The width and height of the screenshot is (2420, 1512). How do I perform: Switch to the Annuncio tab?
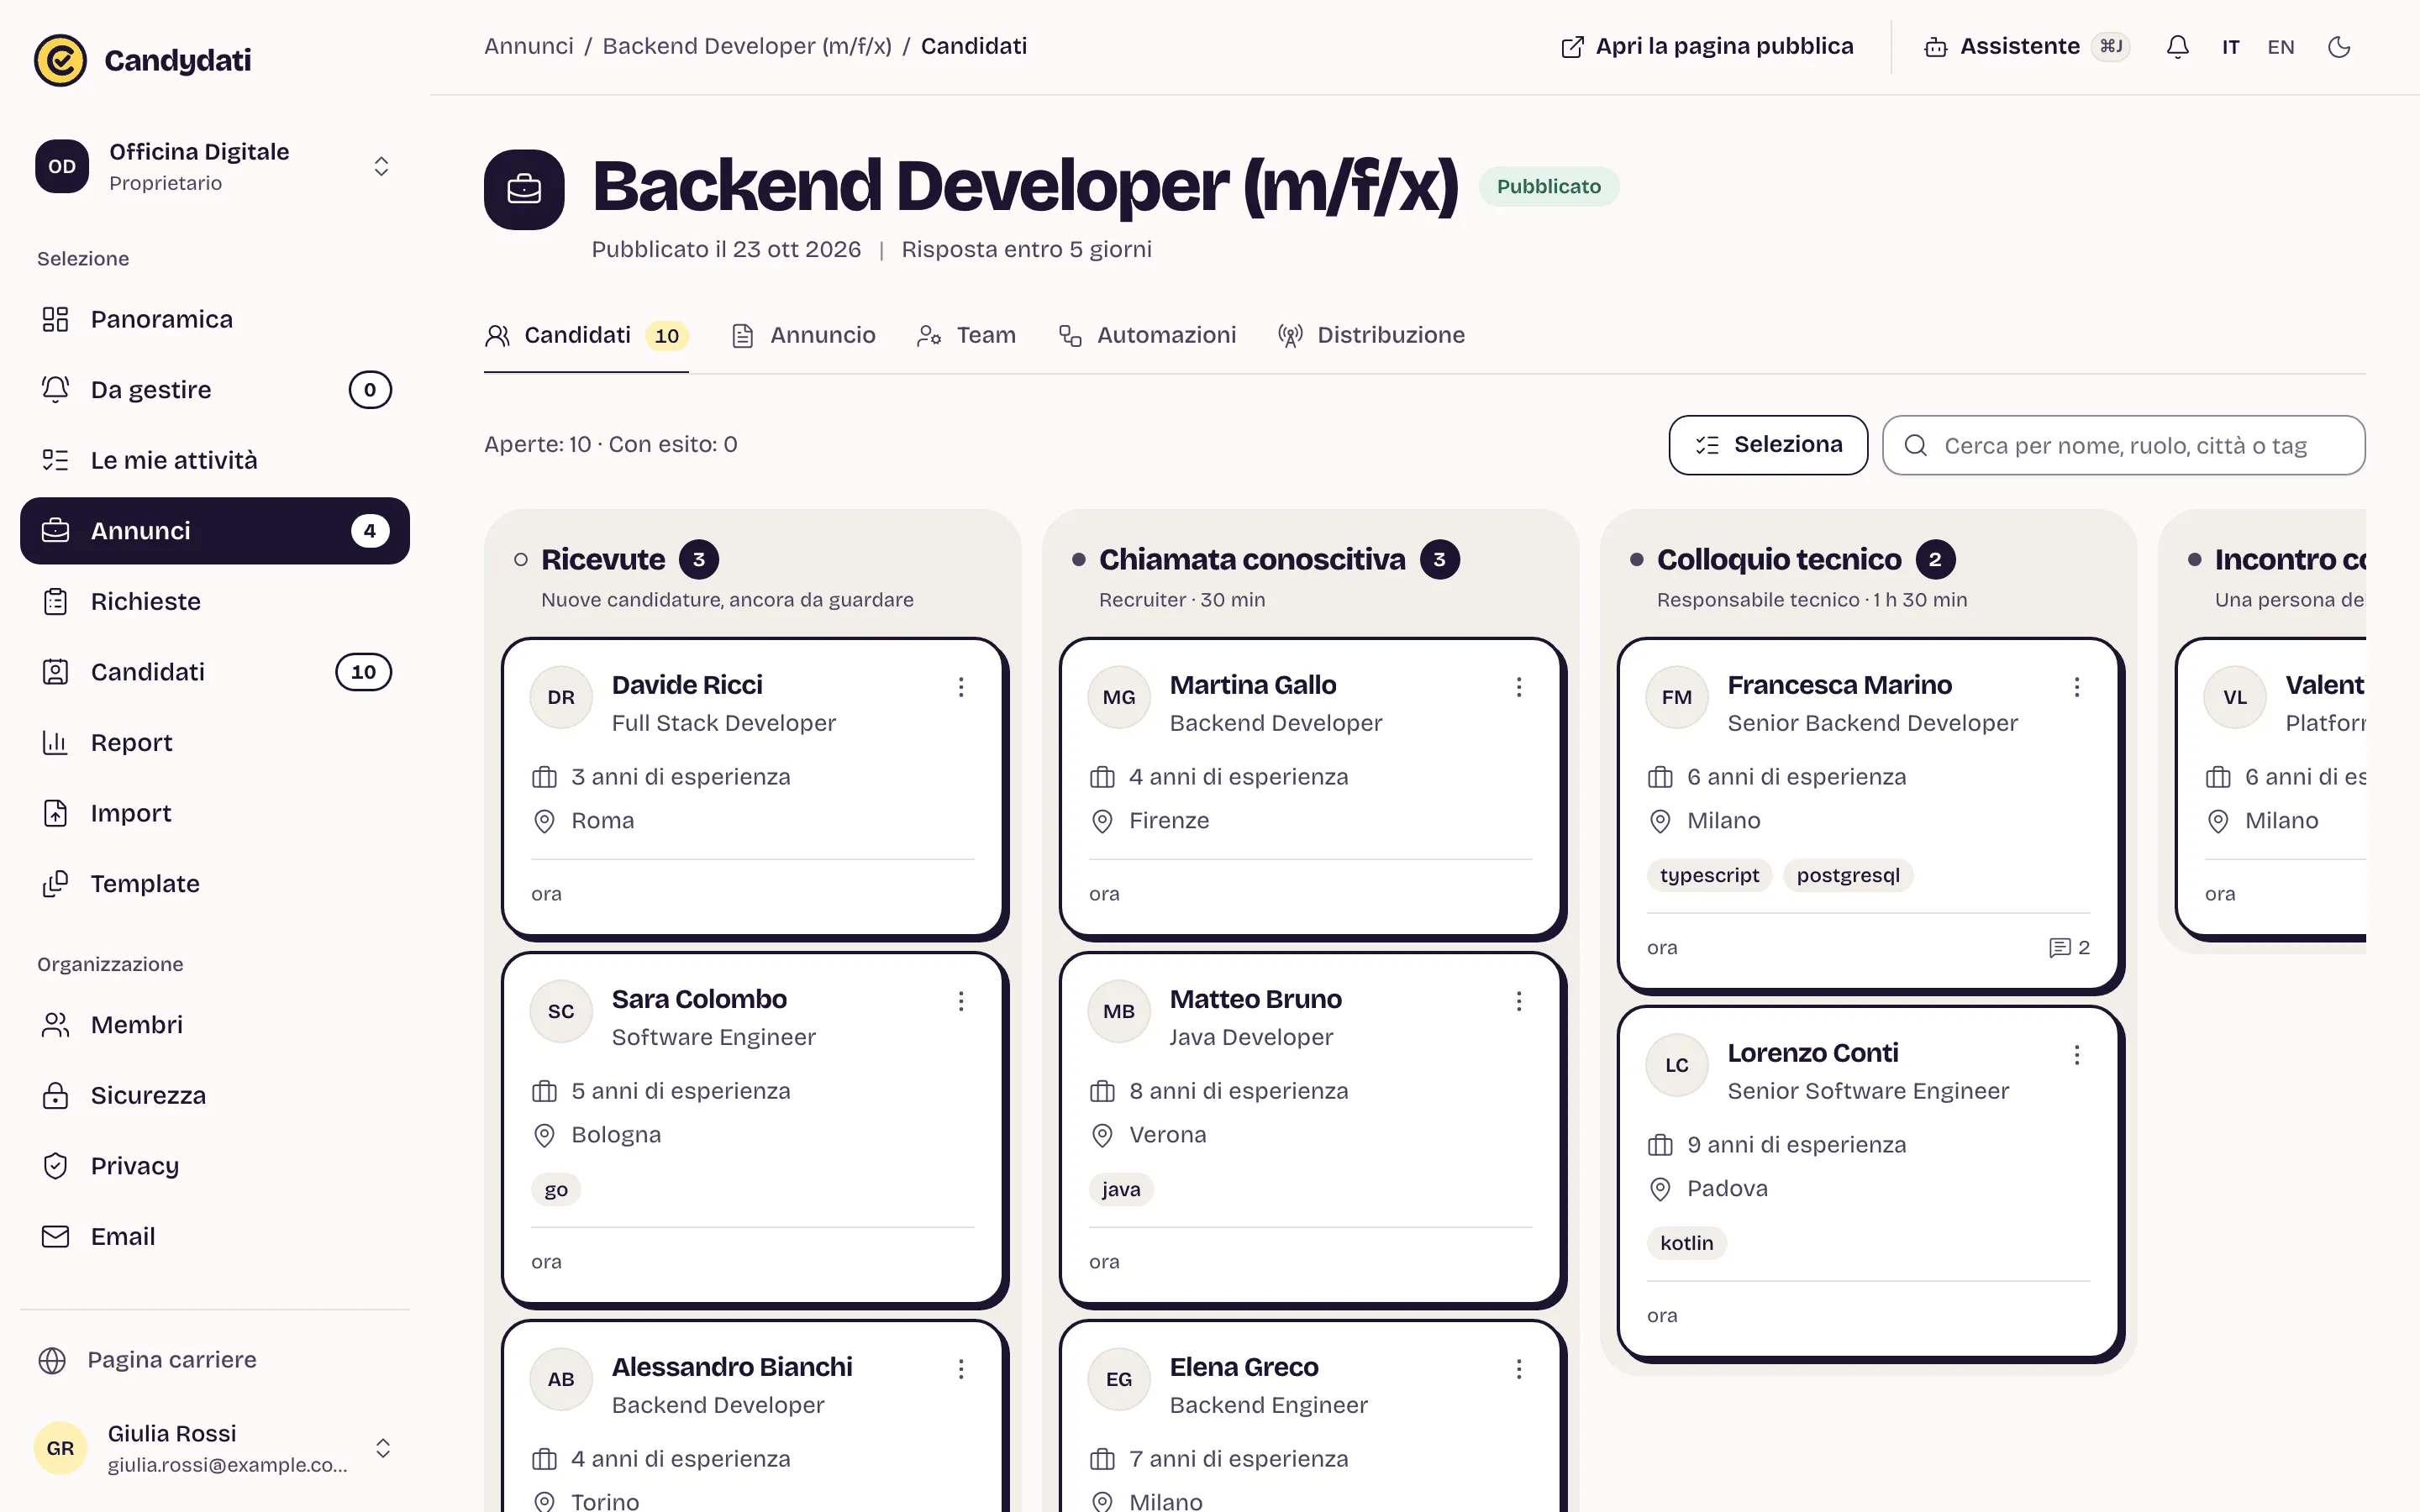803,335
